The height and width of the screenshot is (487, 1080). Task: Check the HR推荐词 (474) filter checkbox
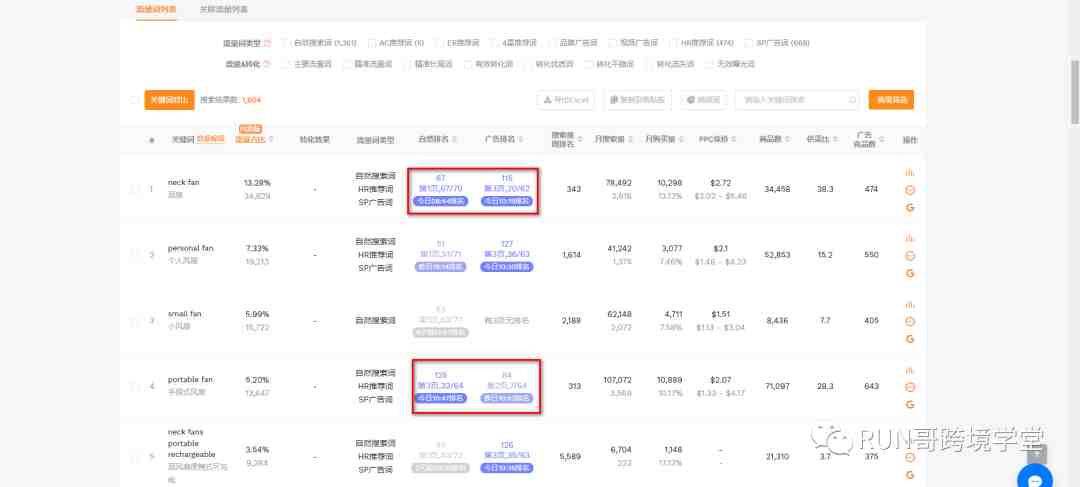click(x=673, y=43)
